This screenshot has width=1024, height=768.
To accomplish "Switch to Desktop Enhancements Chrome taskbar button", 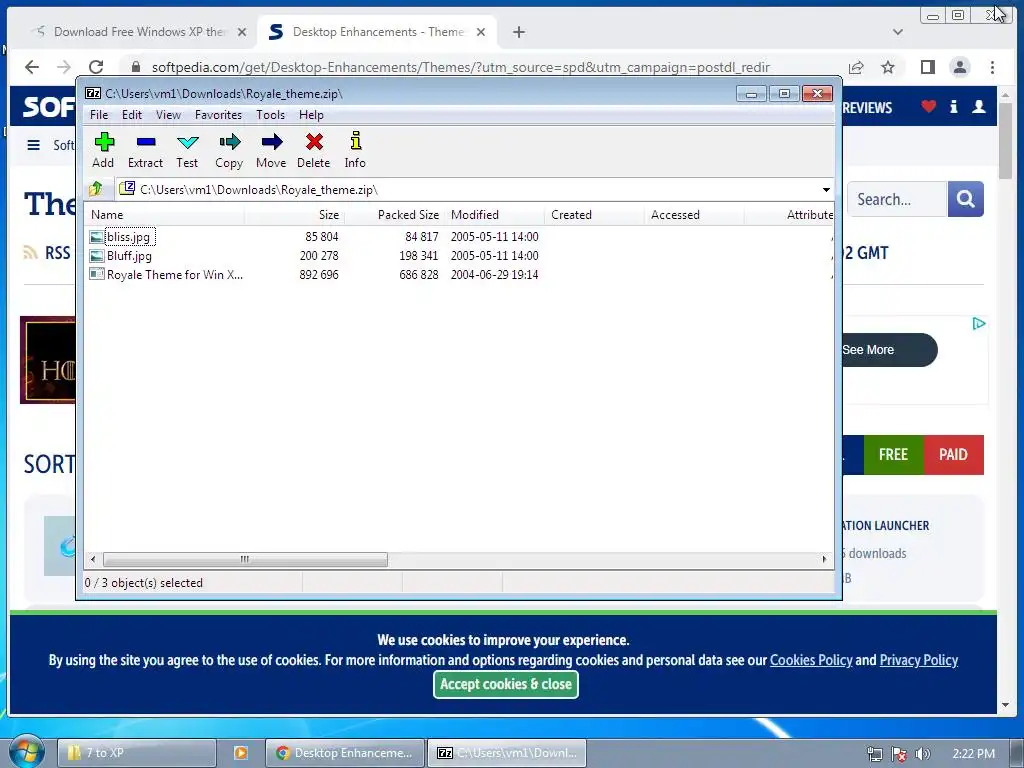I will pos(345,753).
